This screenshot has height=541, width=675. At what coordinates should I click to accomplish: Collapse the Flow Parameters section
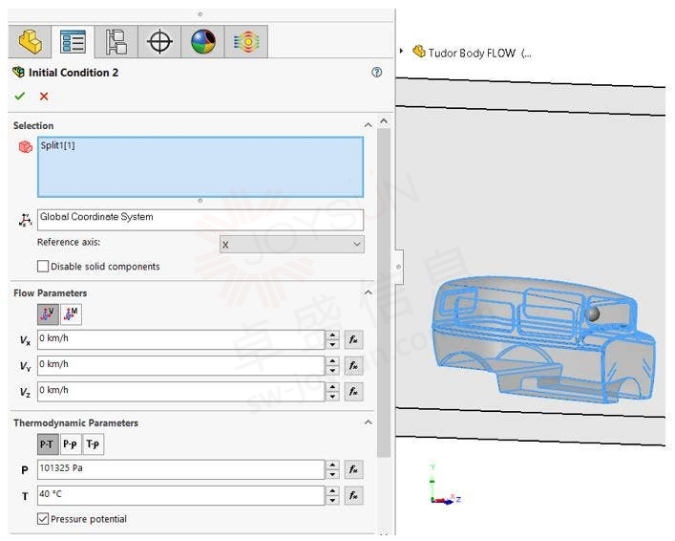coord(368,293)
